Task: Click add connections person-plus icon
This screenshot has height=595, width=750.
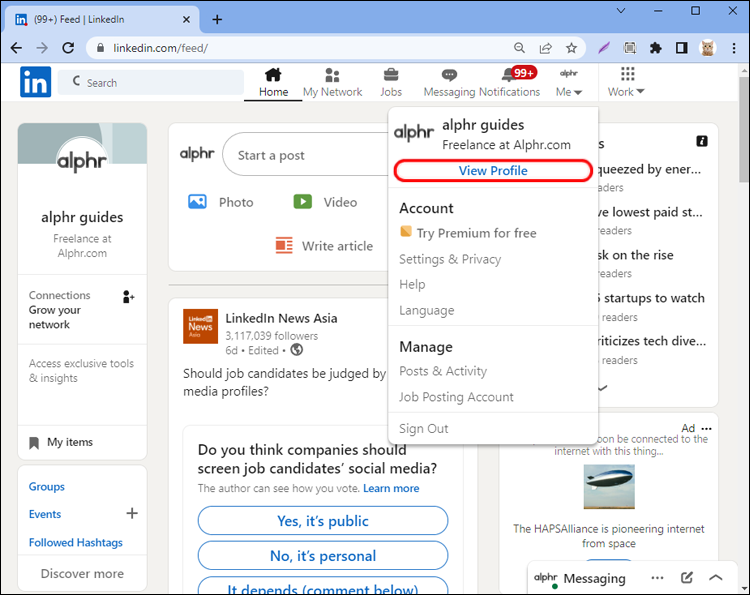Action: (128, 297)
